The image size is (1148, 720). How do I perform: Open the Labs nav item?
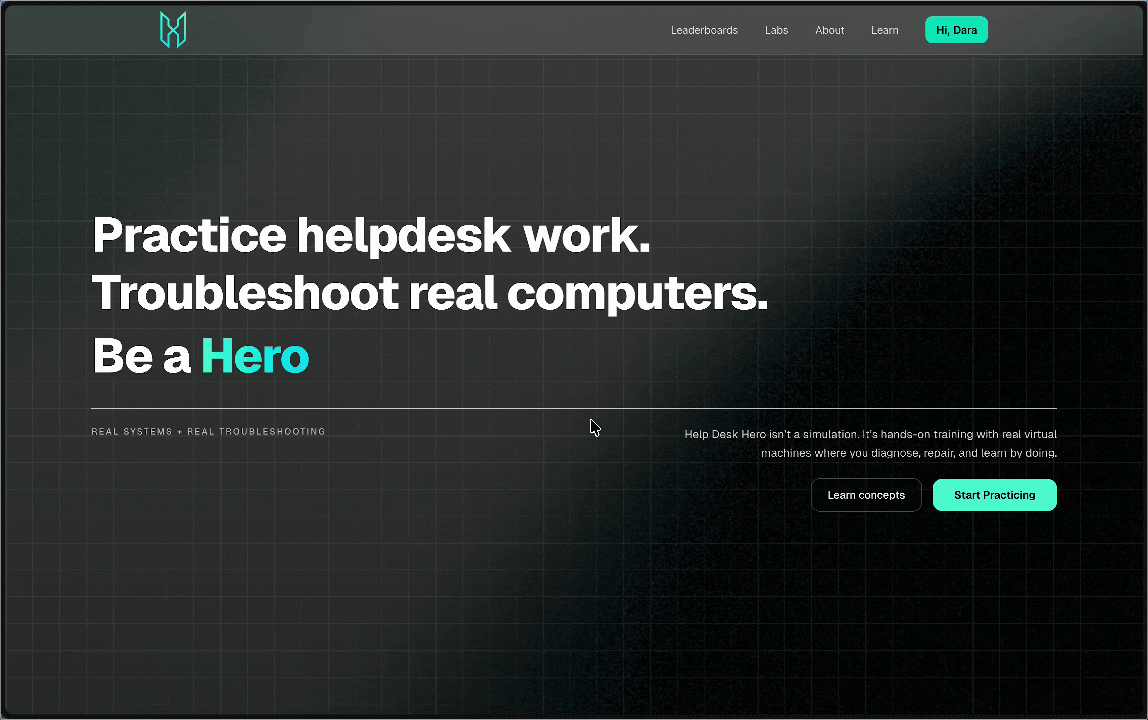click(x=776, y=30)
